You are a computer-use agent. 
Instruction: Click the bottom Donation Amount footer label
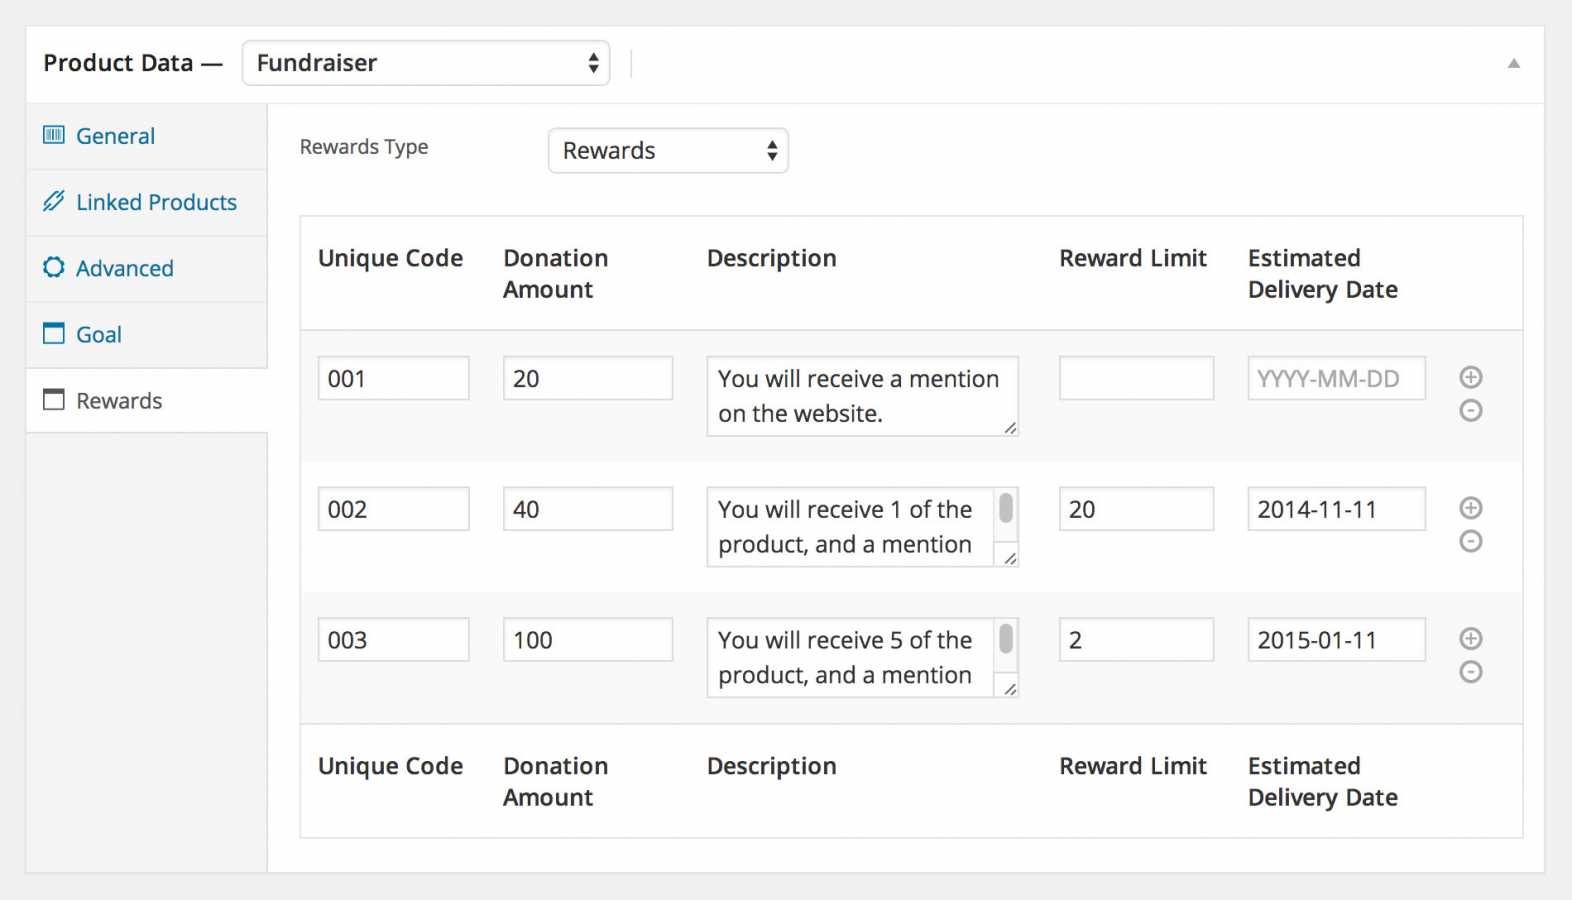tap(556, 782)
